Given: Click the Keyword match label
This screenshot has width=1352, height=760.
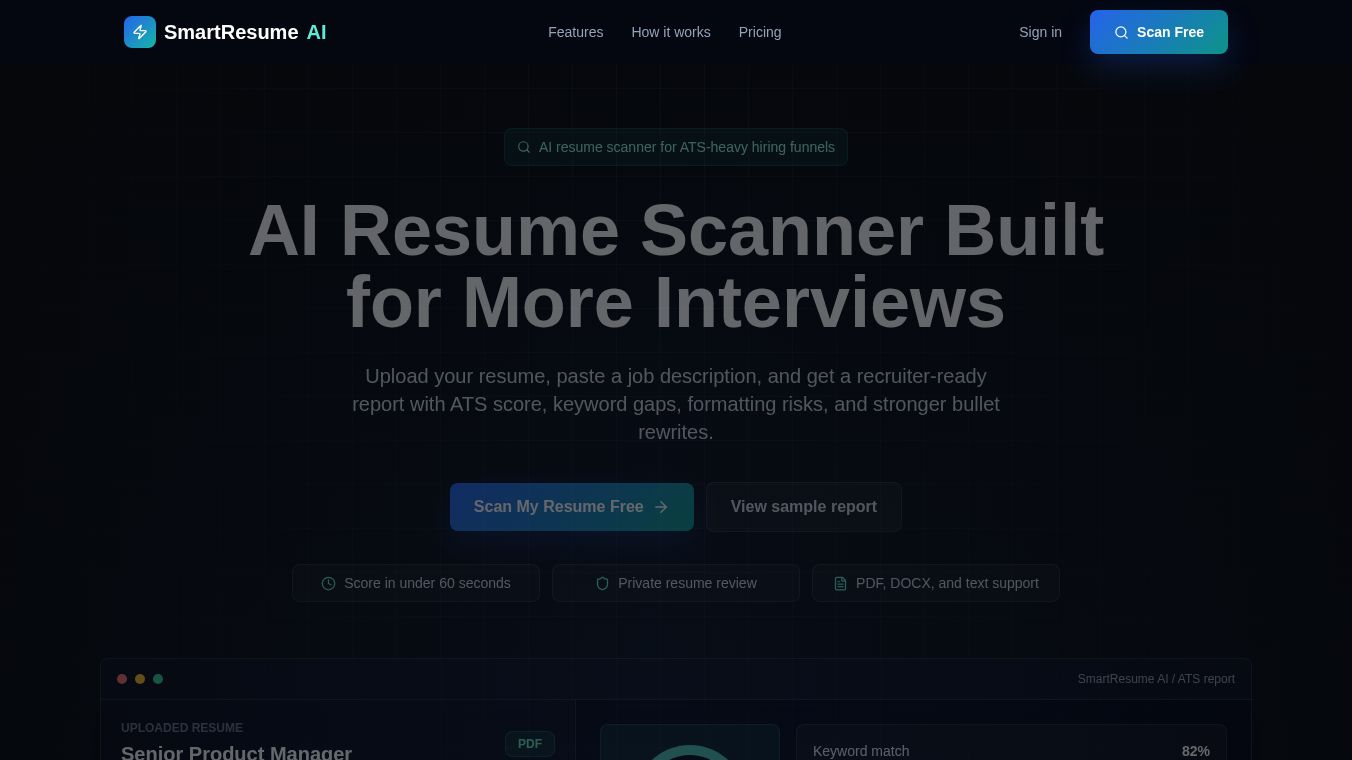Looking at the screenshot, I should (861, 751).
